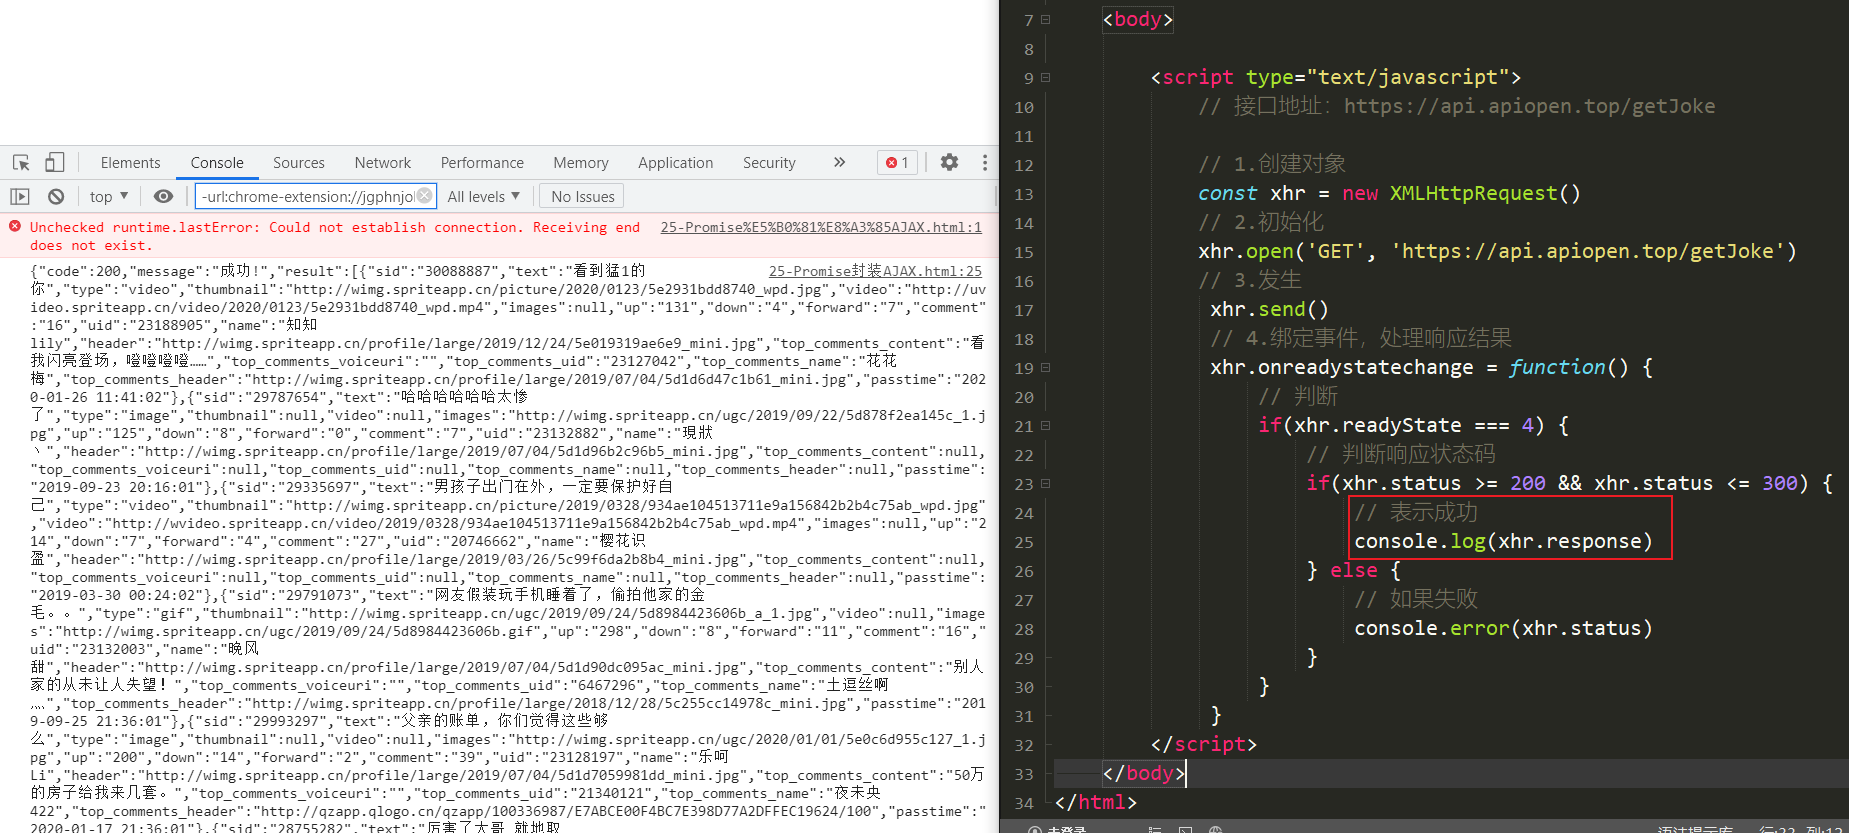
Task: Open the Performance tab
Action: 482,162
